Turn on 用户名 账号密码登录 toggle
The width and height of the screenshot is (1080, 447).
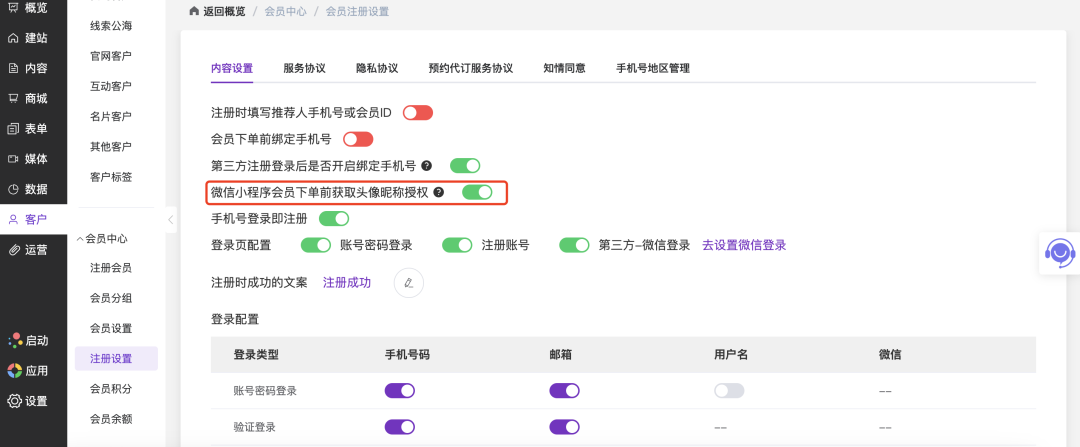pyautogui.click(x=729, y=391)
